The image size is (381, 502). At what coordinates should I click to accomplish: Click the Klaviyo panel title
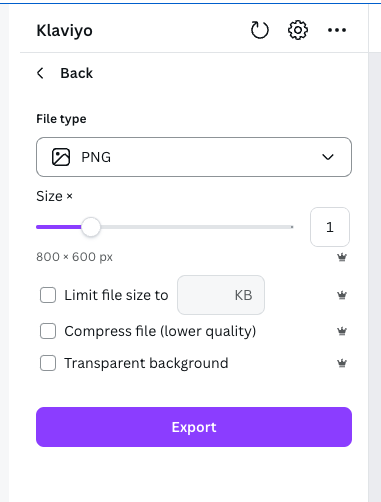pyautogui.click(x=64, y=31)
